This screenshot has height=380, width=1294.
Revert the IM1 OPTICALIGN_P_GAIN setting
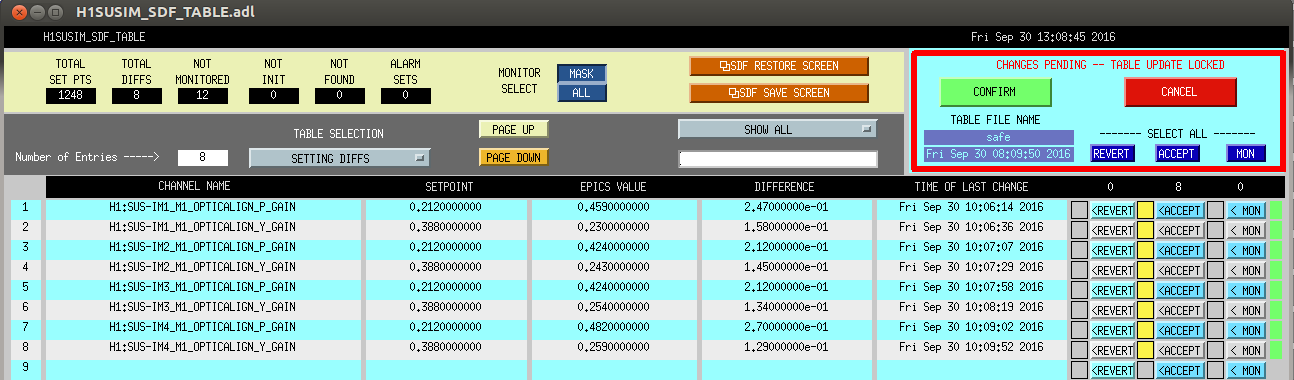(x=1112, y=210)
